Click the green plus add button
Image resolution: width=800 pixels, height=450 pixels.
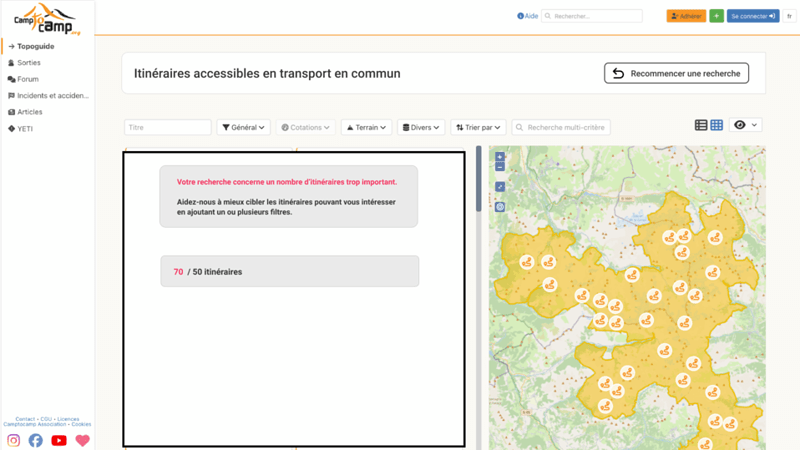[716, 16]
